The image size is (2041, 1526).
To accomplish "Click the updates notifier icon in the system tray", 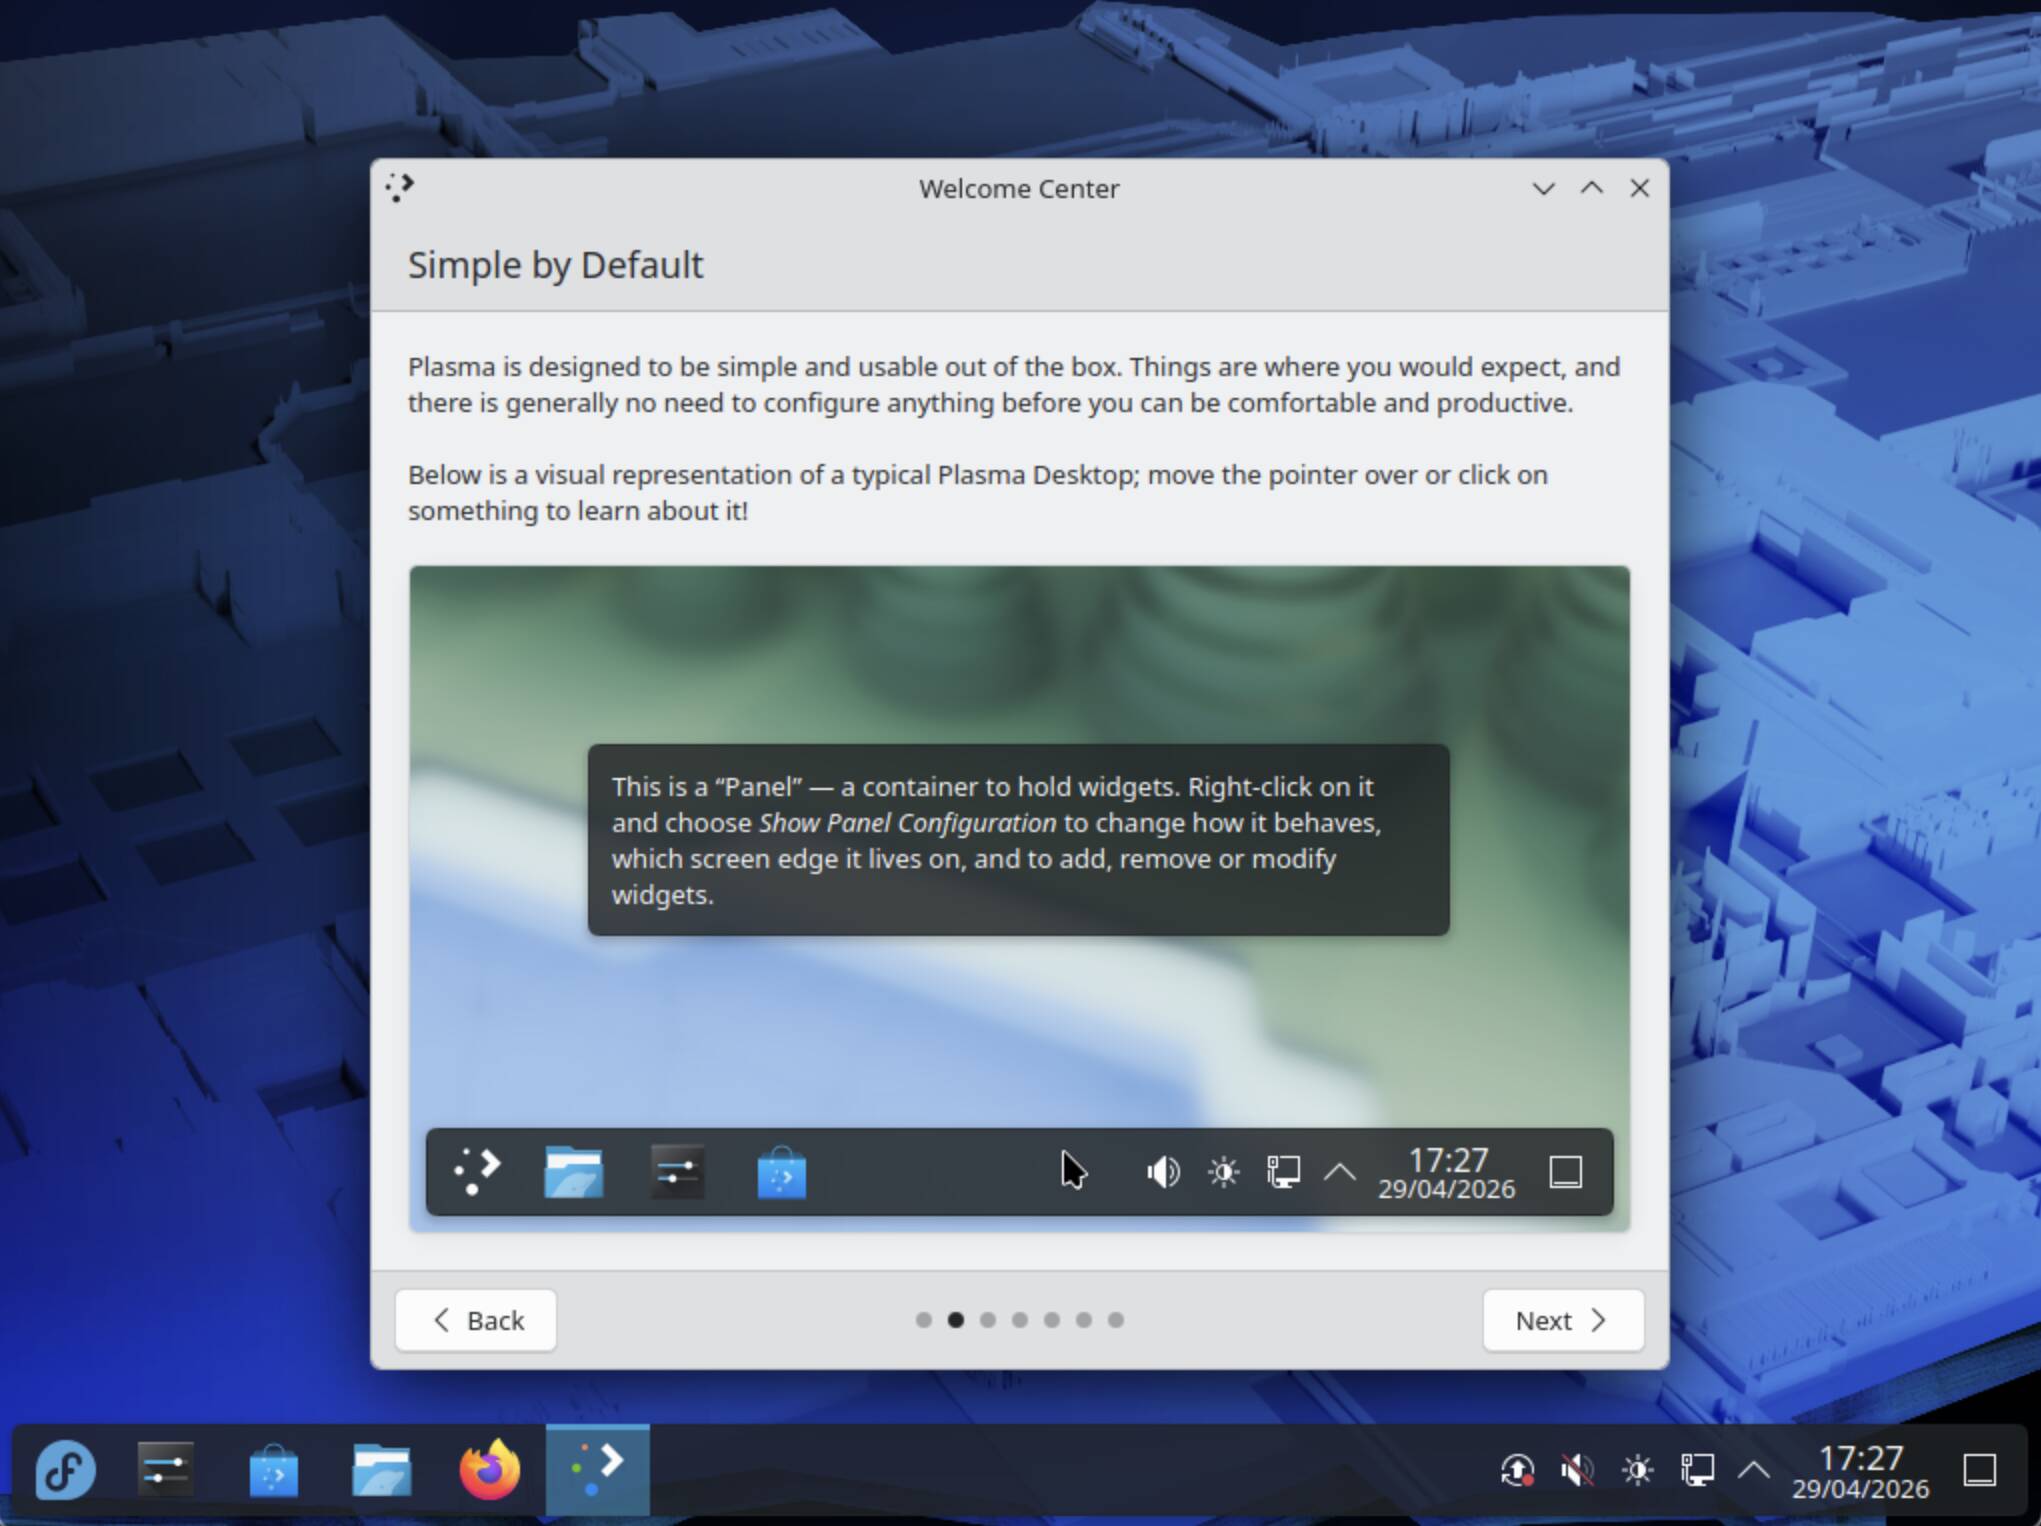I will click(1517, 1470).
